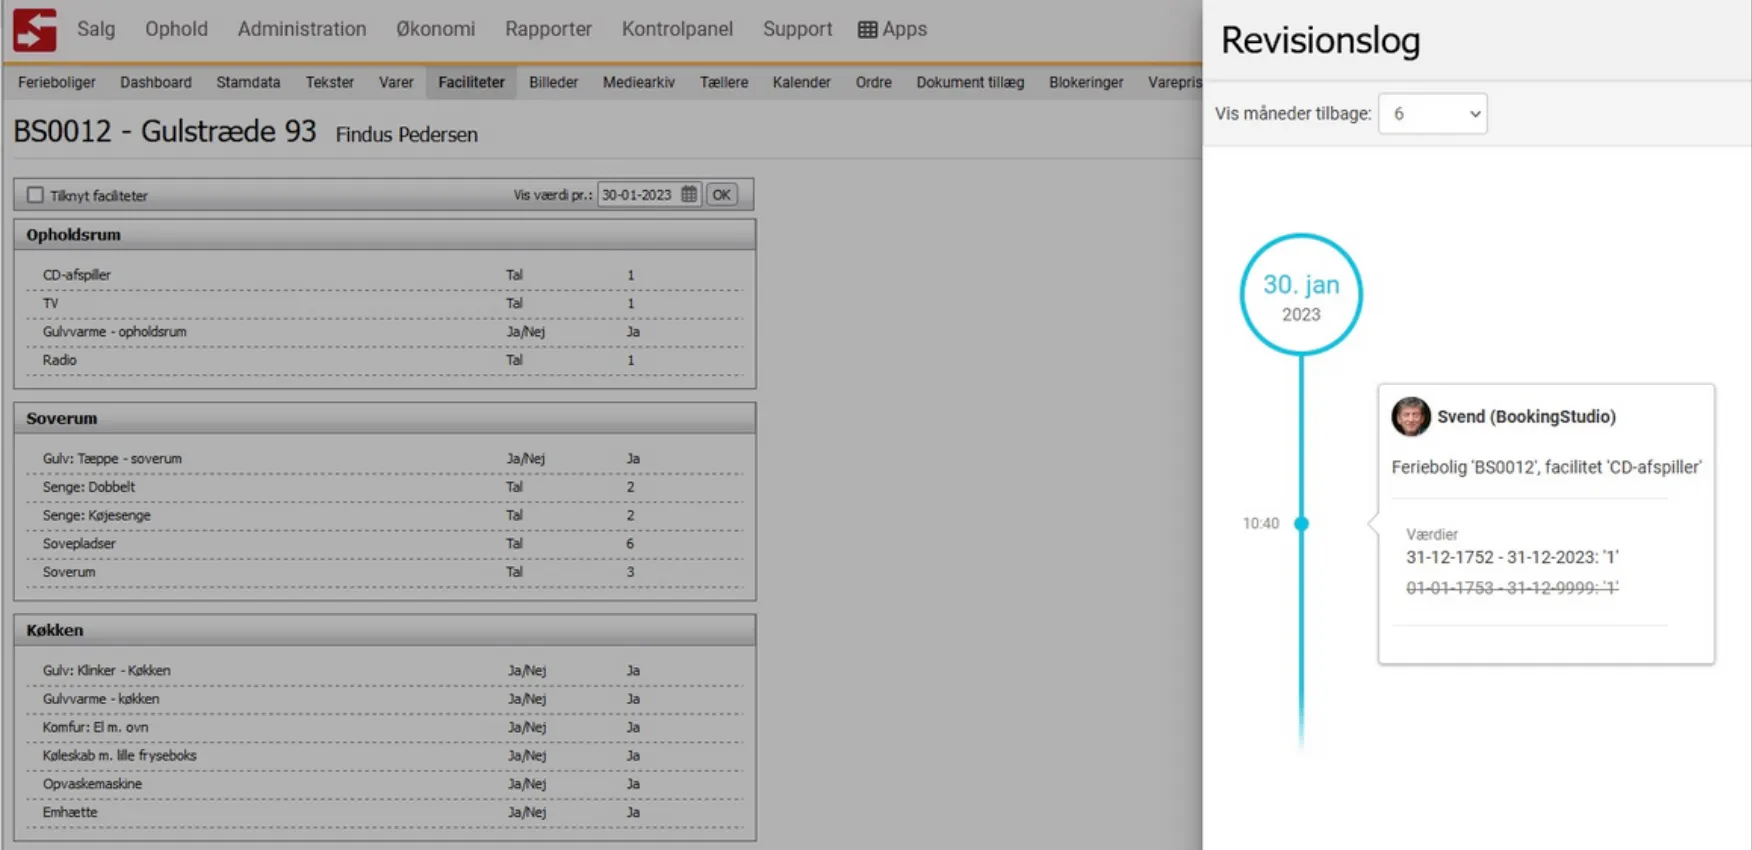1752x850 pixels.
Task: Enable the Tilknyt faciliteter checkbox
Action: pyautogui.click(x=36, y=195)
